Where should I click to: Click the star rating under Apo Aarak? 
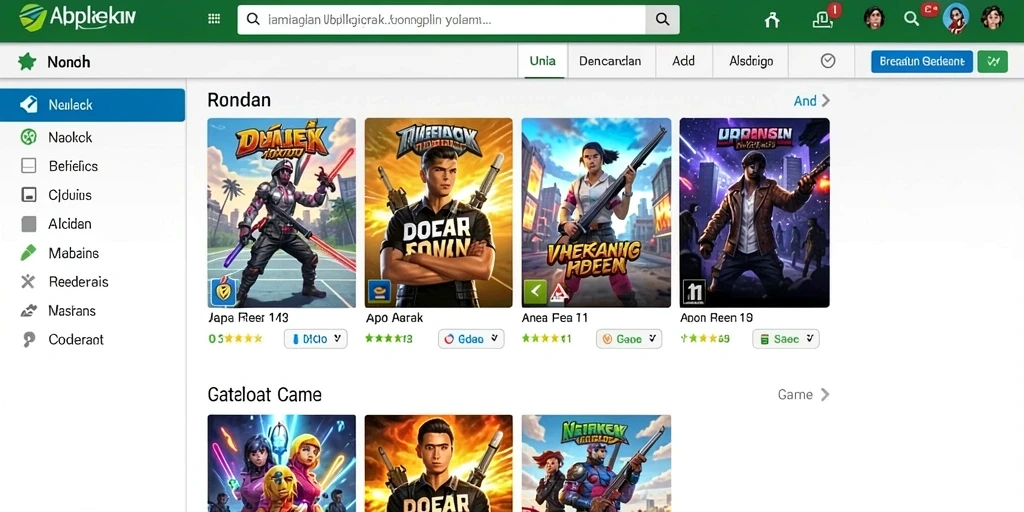(x=389, y=339)
